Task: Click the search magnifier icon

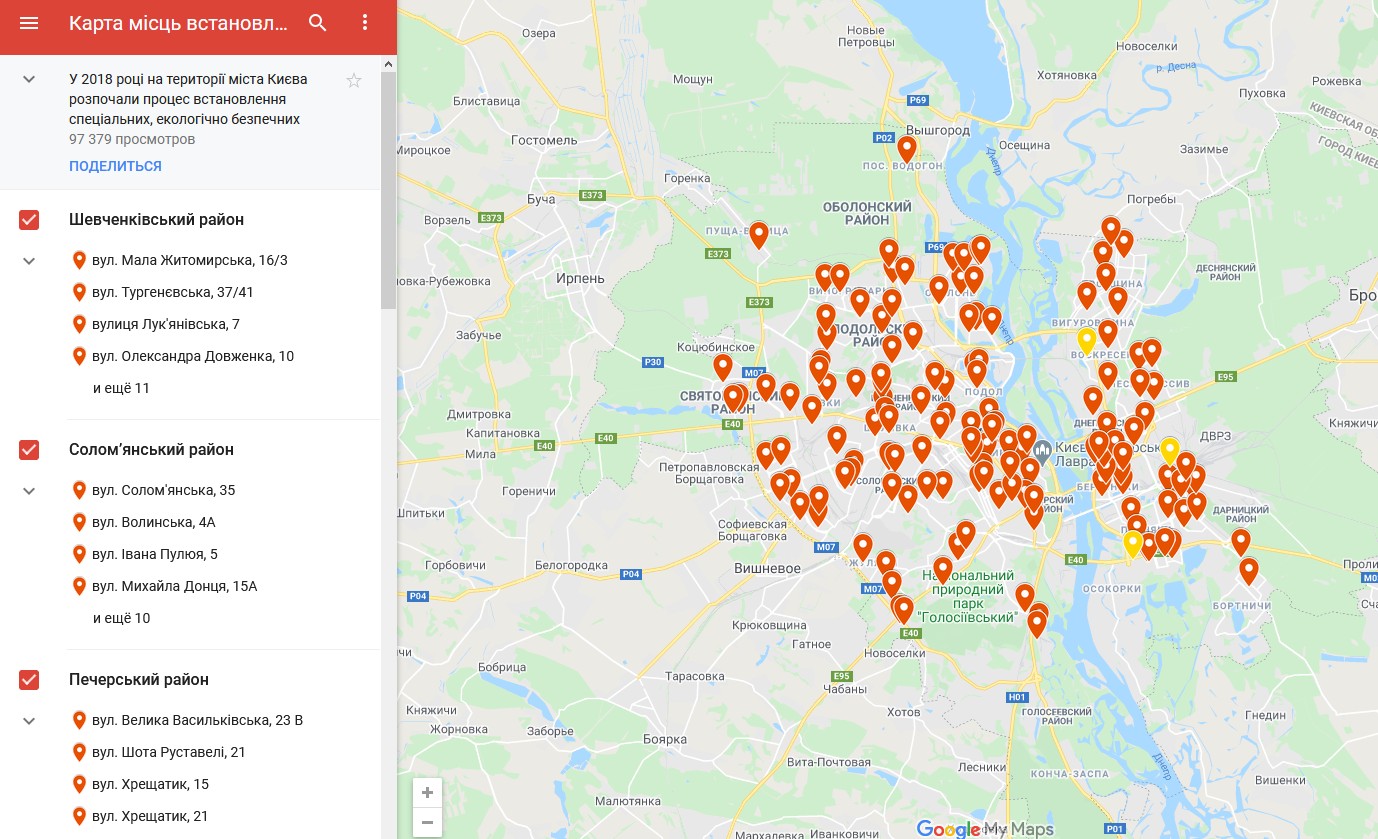Action: (318, 23)
